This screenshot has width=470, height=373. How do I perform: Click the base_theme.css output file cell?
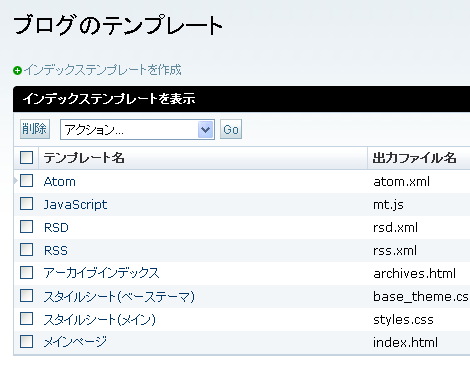click(x=421, y=297)
